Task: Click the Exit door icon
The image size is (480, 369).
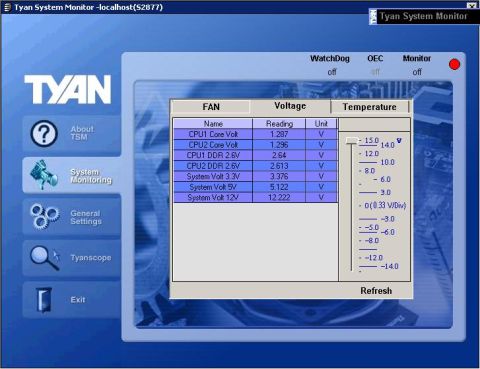Action: coord(44,300)
